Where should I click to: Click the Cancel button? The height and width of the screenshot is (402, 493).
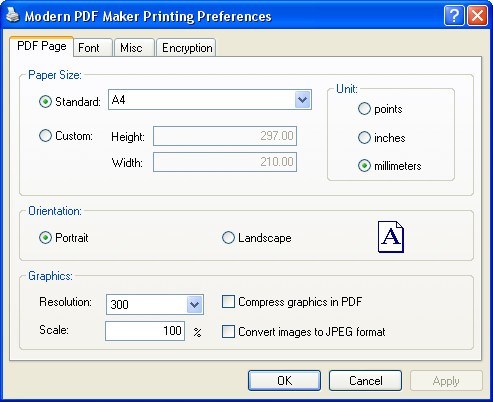point(365,380)
